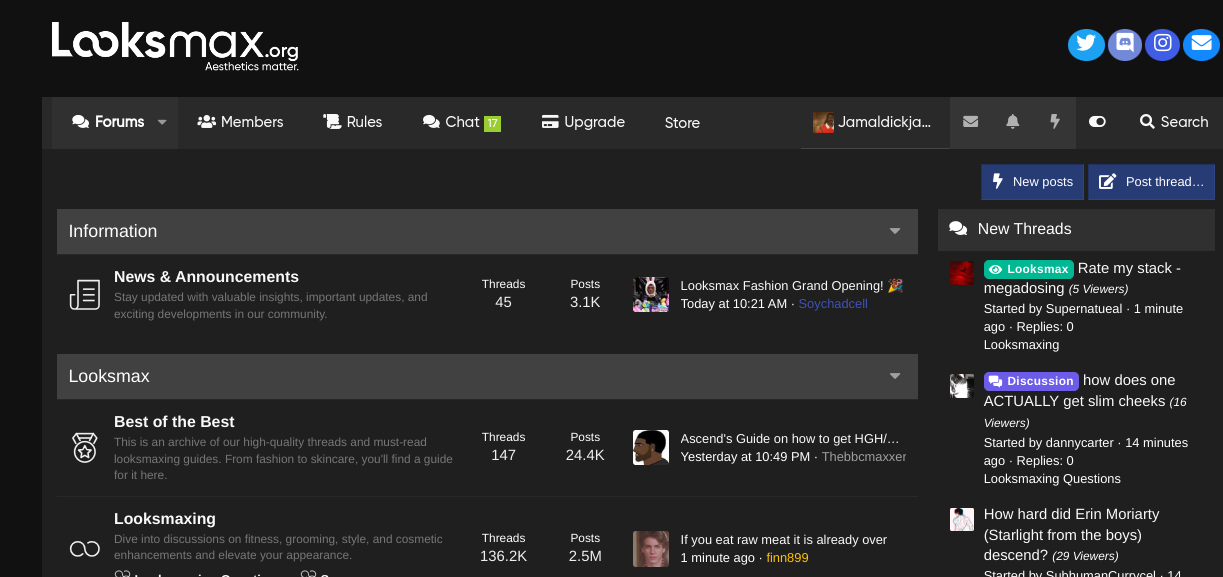Viewport: 1223px width, 577px height.
Task: Click the 'Today at 10:21 AM' timestamp
Action: pyautogui.click(x=734, y=304)
